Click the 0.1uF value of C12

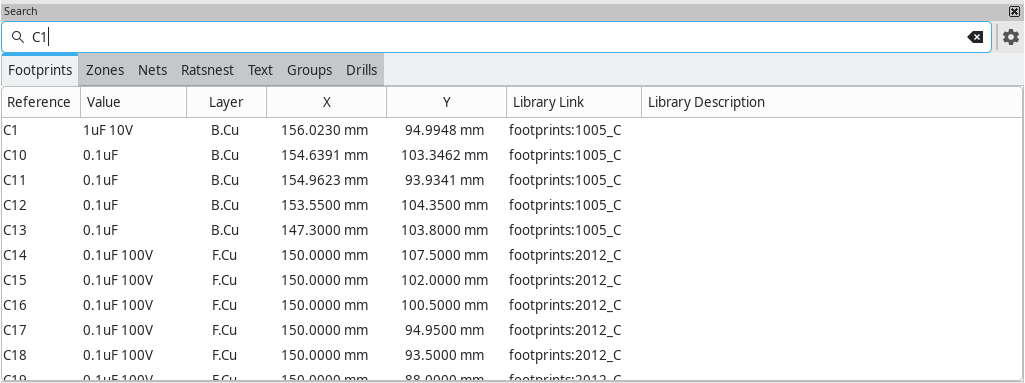pos(101,205)
